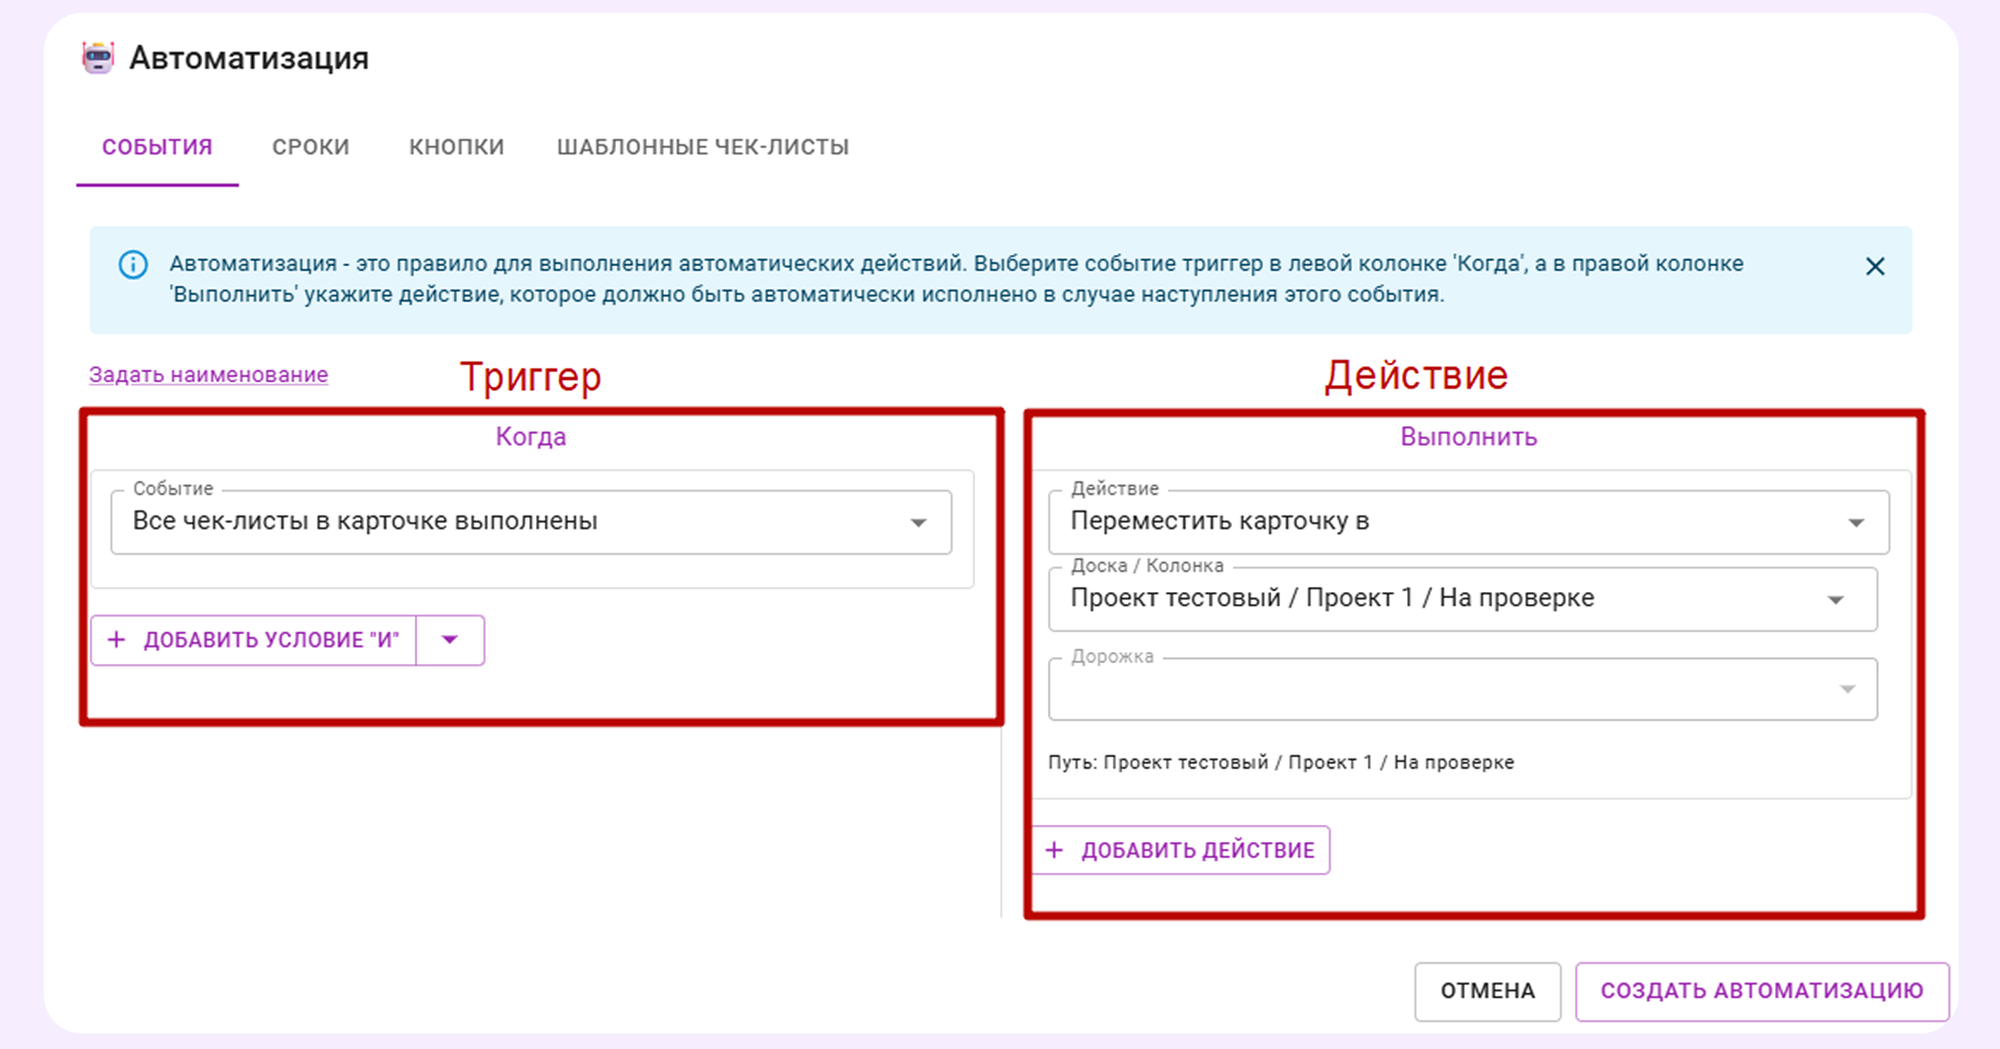Image resolution: width=2000 pixels, height=1049 pixels.
Task: Click 'ДОБАВИТЬ УСЛОВИЕ «И»' to add a condition
Action: point(272,639)
